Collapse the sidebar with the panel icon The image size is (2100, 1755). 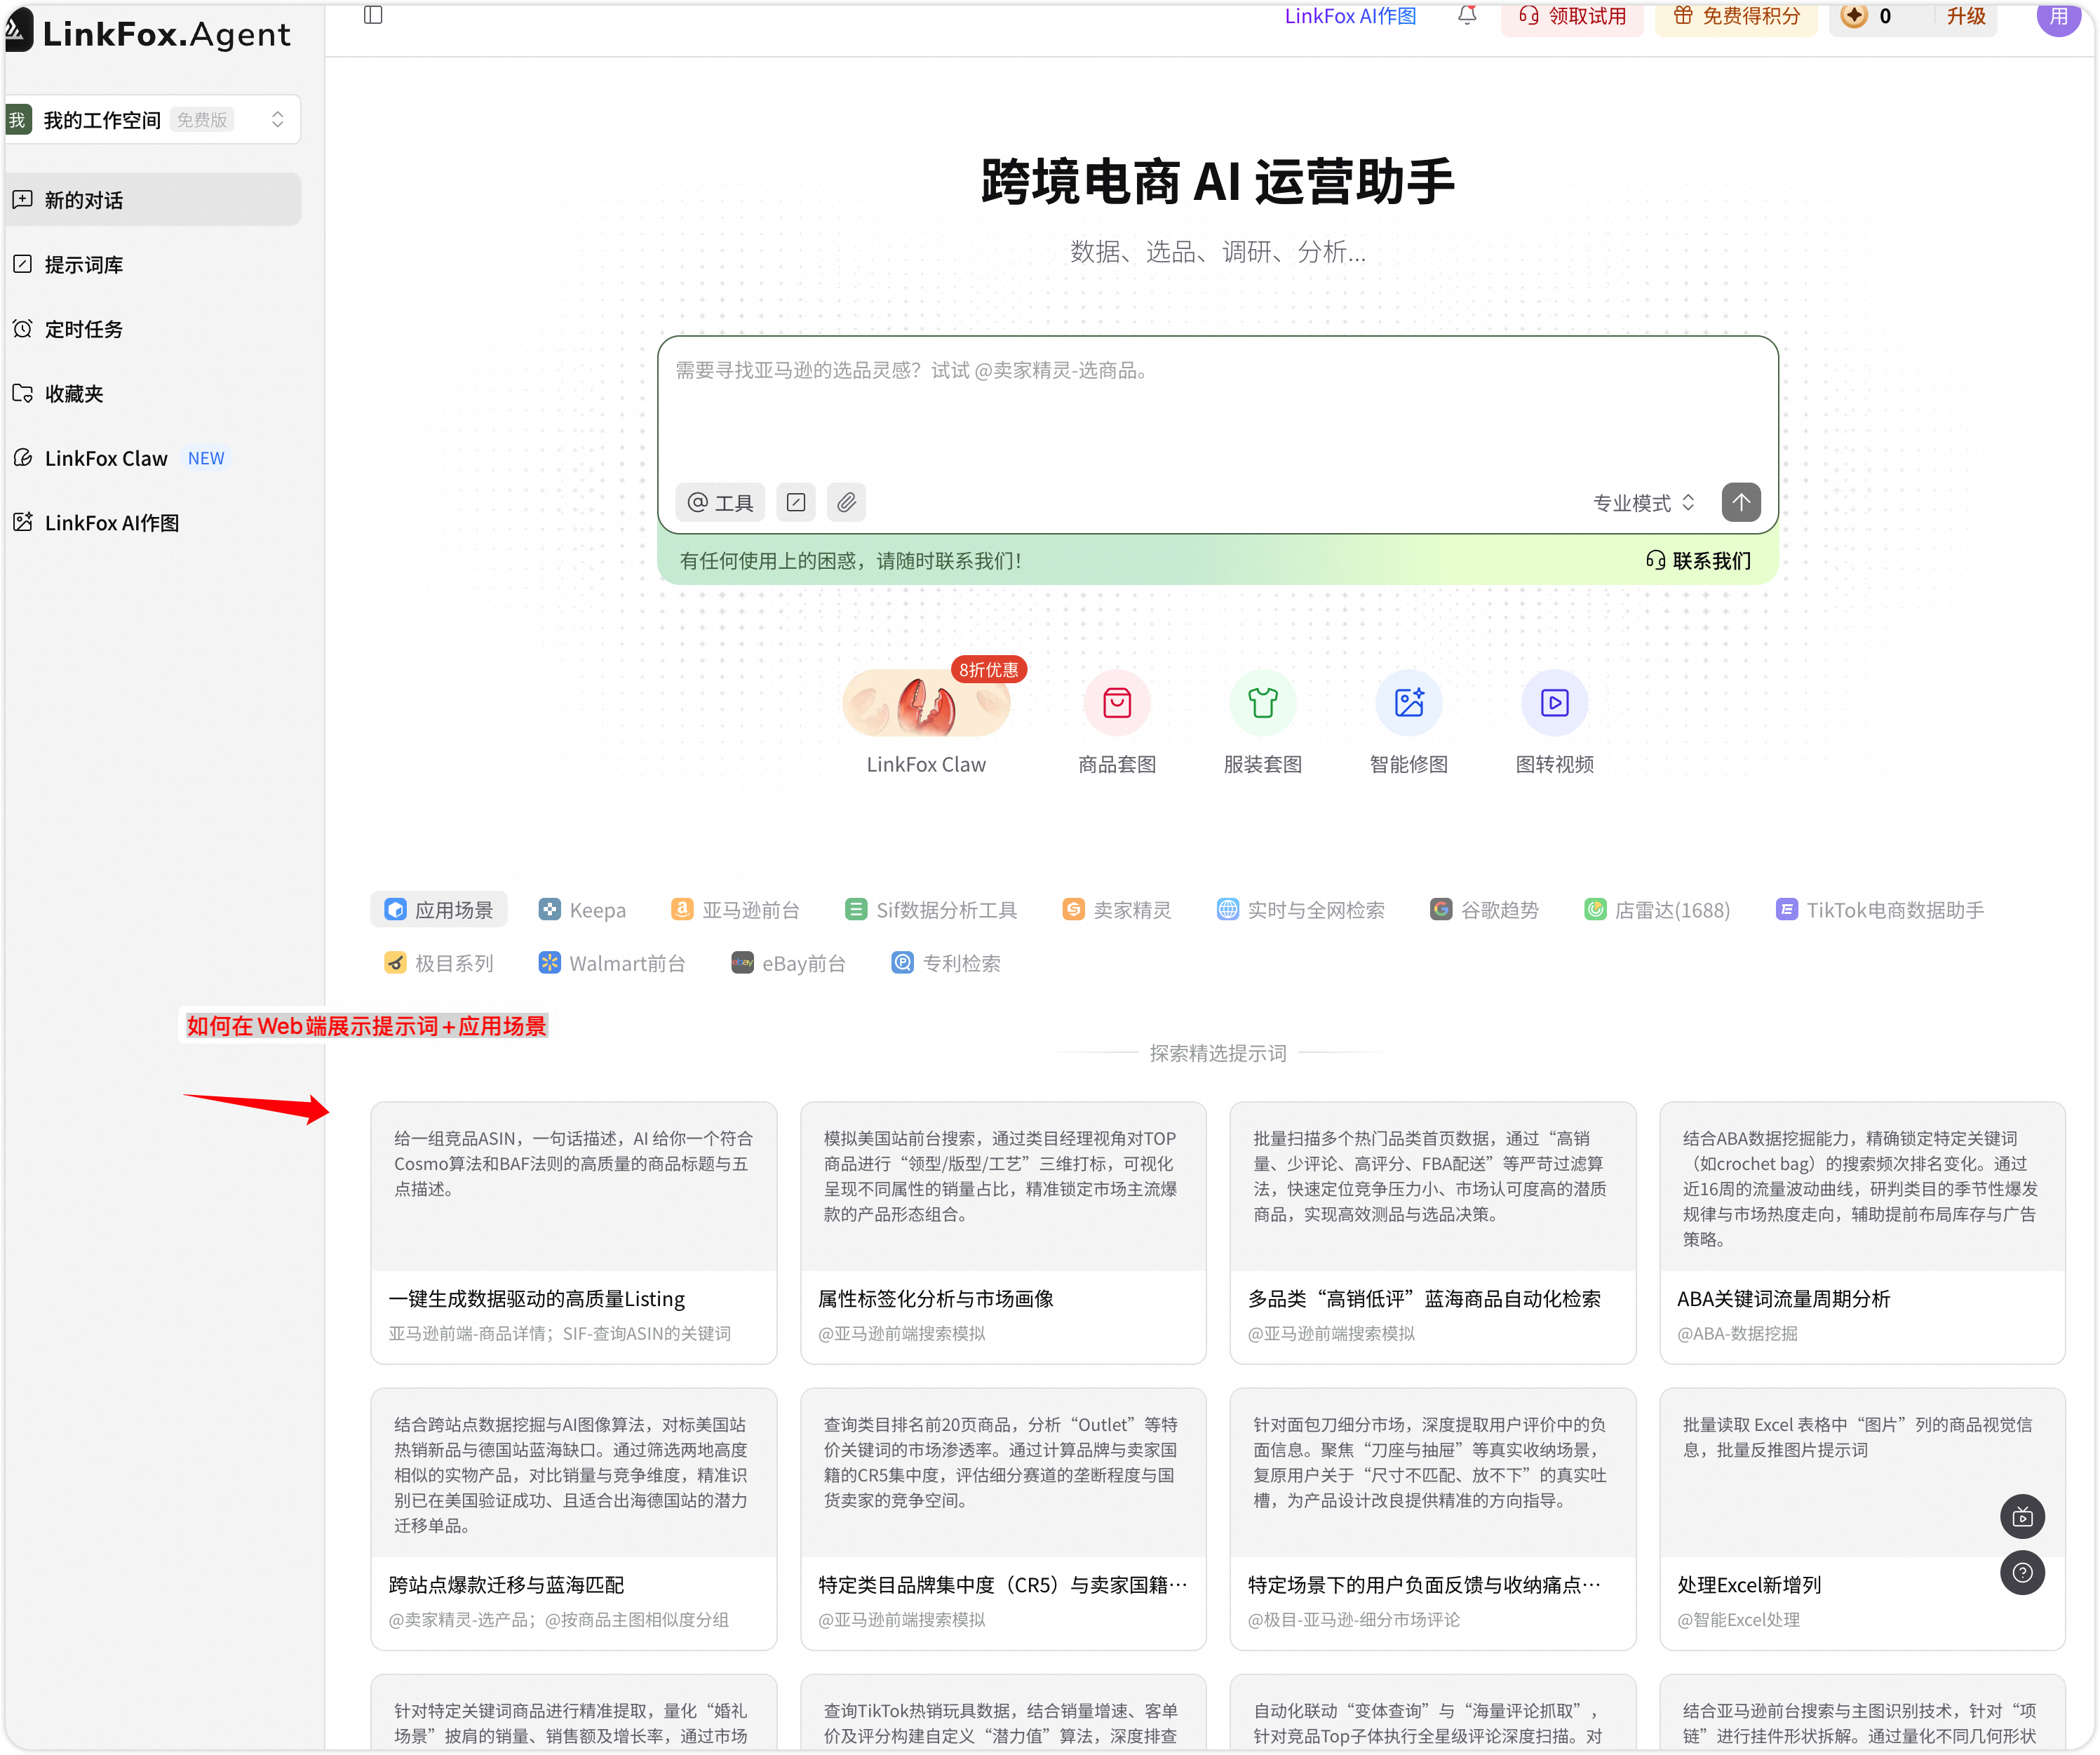[x=373, y=15]
